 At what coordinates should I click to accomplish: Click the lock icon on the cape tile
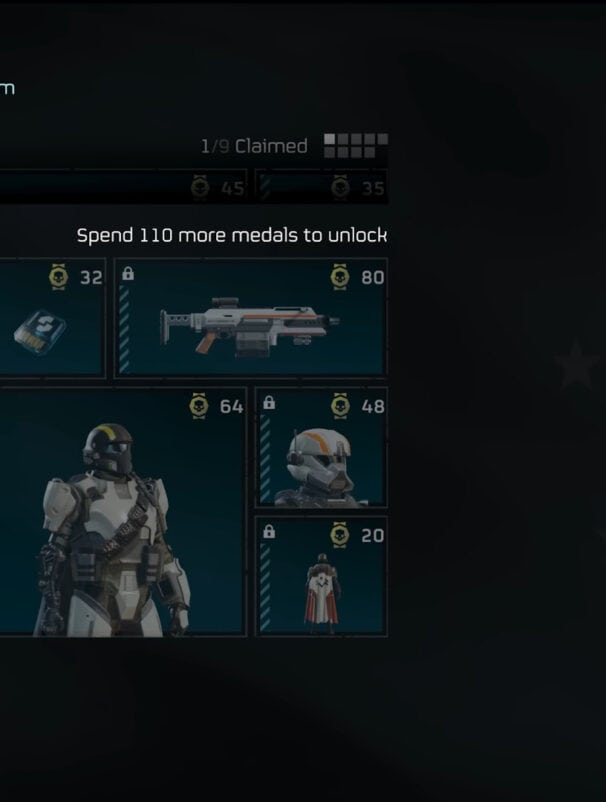click(269, 532)
